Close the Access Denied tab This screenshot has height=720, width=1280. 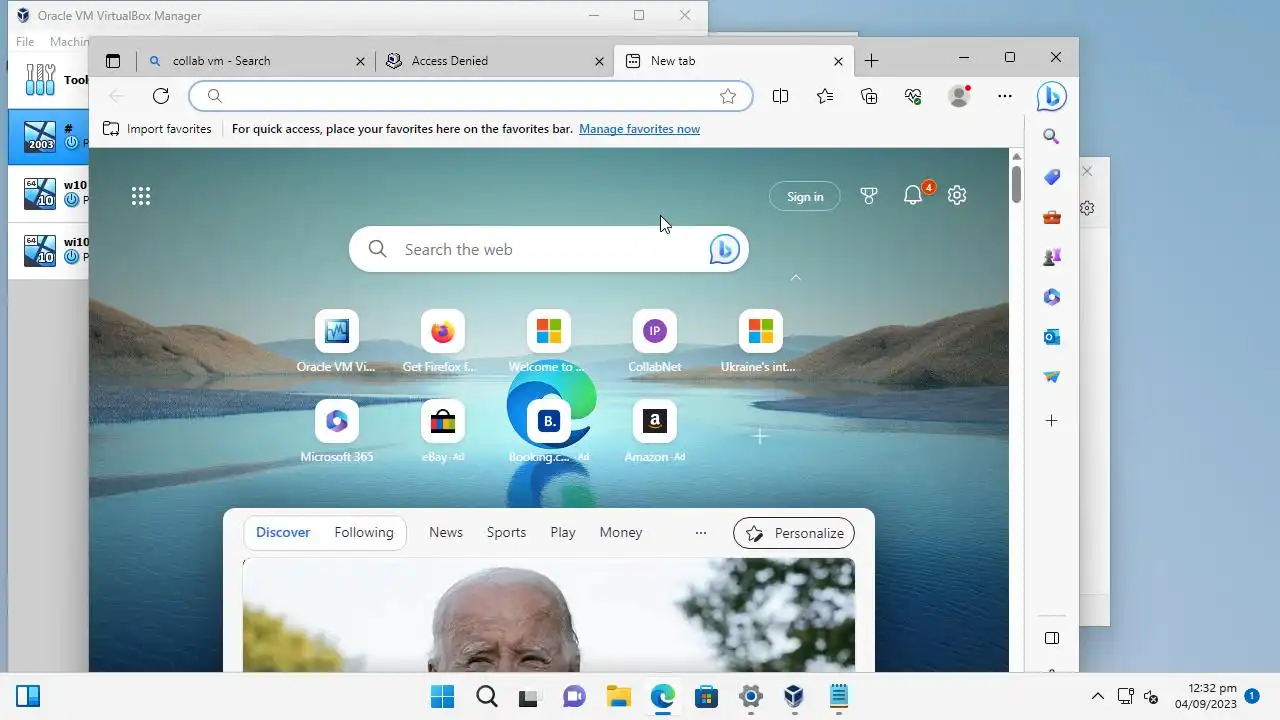(600, 61)
